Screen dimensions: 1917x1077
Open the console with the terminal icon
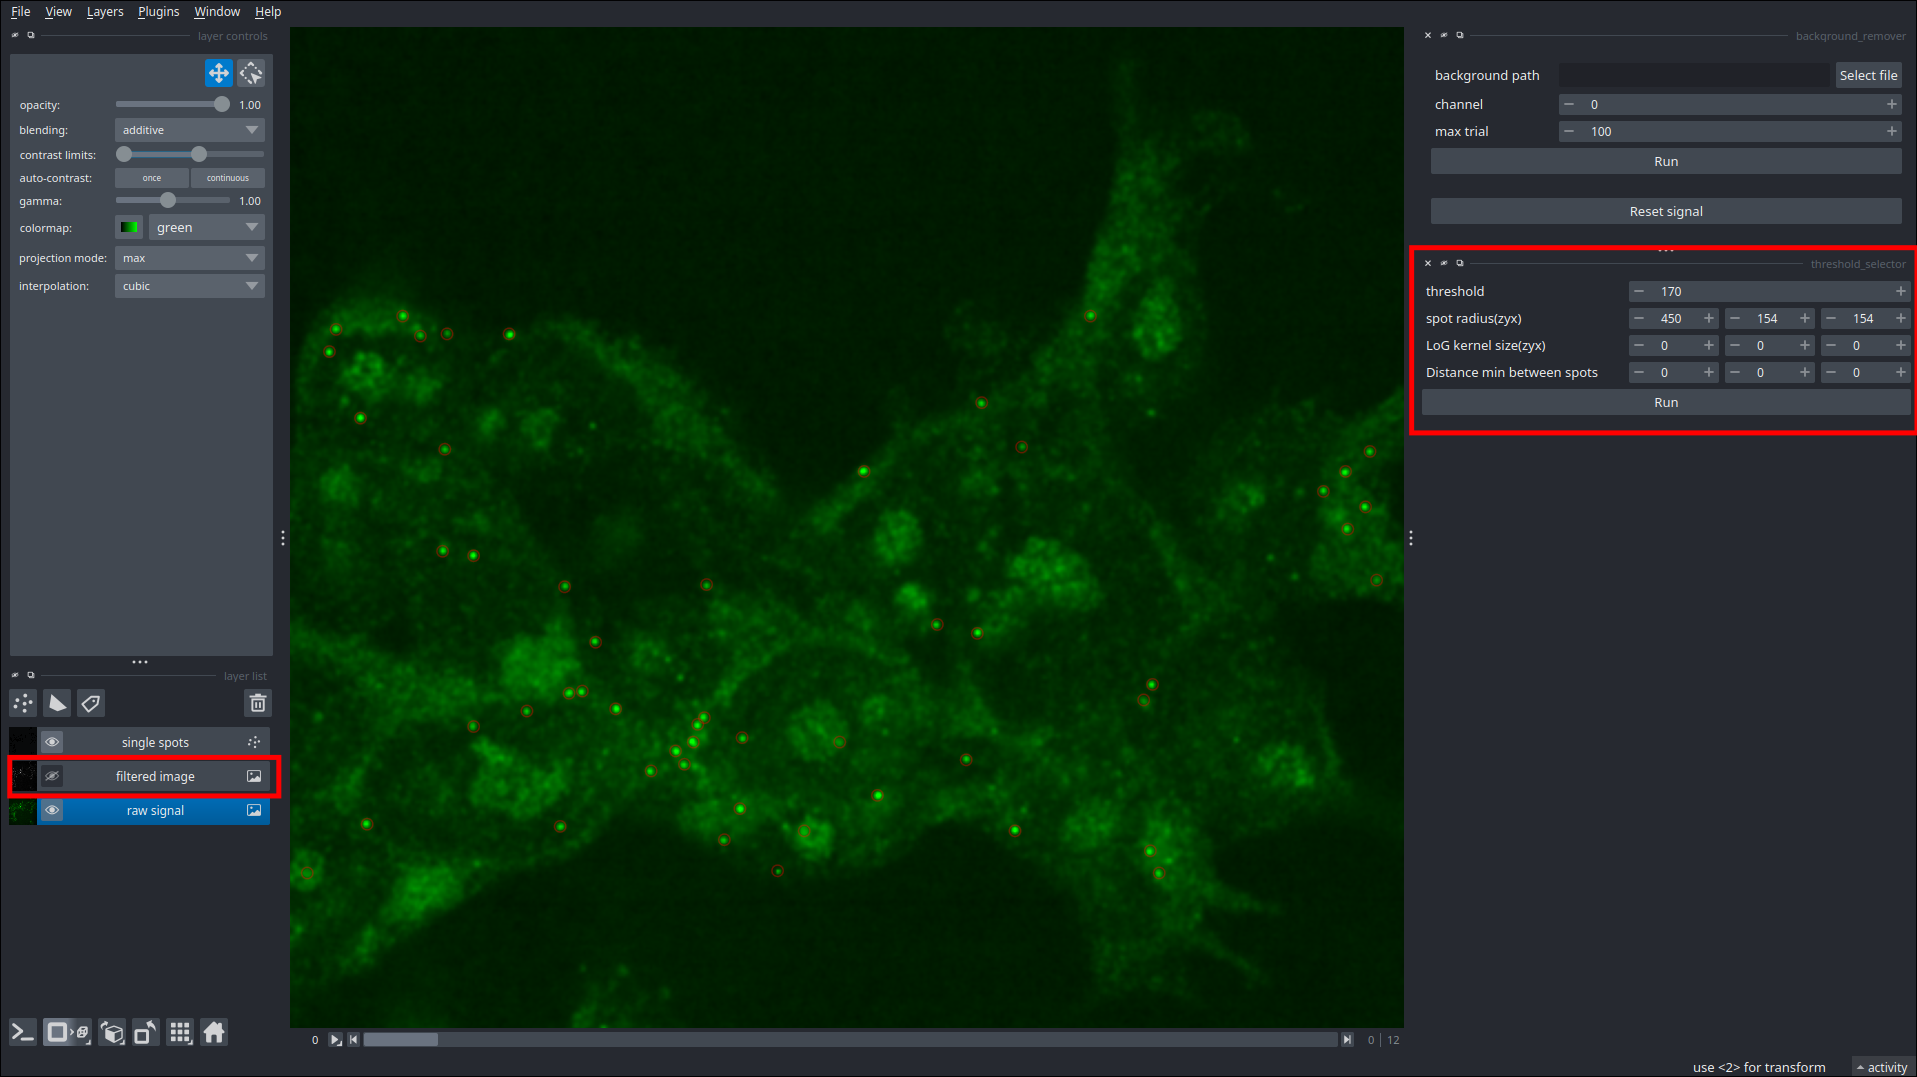pos(23,1032)
